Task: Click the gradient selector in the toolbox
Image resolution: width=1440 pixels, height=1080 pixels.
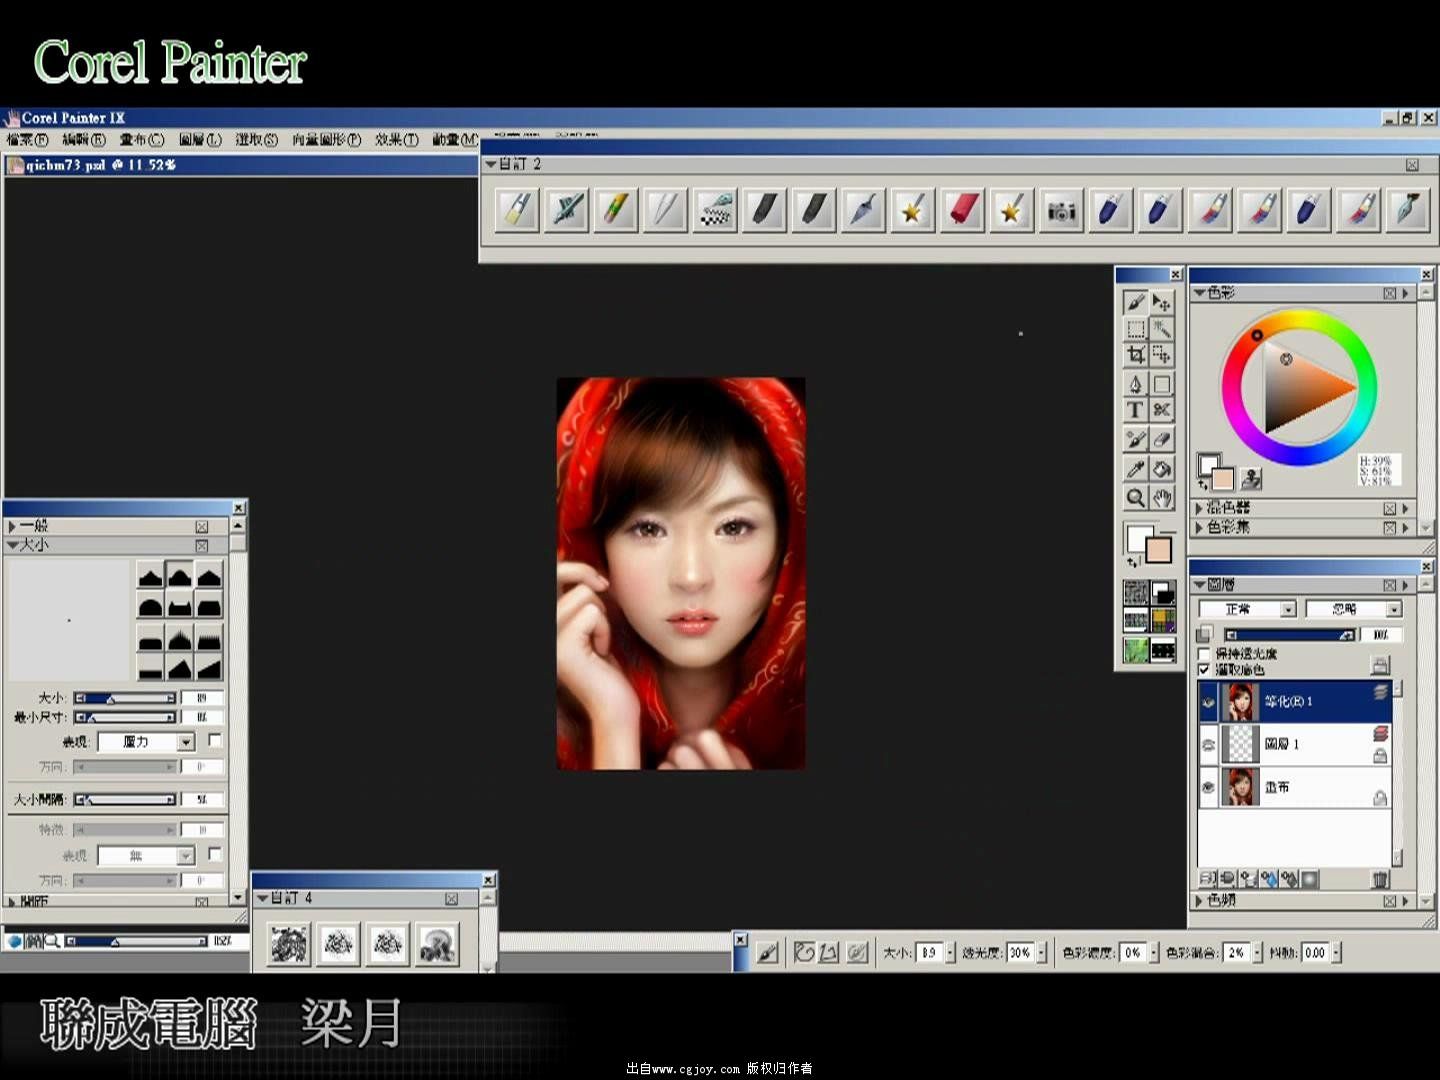Action: tap(1163, 593)
